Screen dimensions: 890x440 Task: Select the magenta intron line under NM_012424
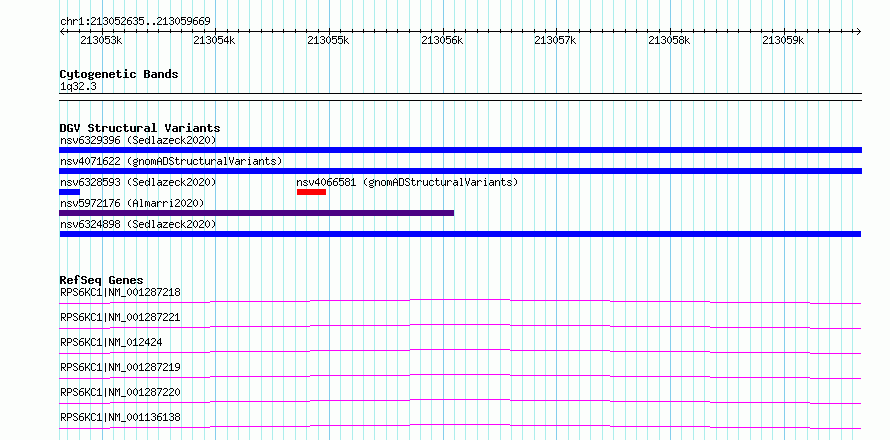click(460, 351)
